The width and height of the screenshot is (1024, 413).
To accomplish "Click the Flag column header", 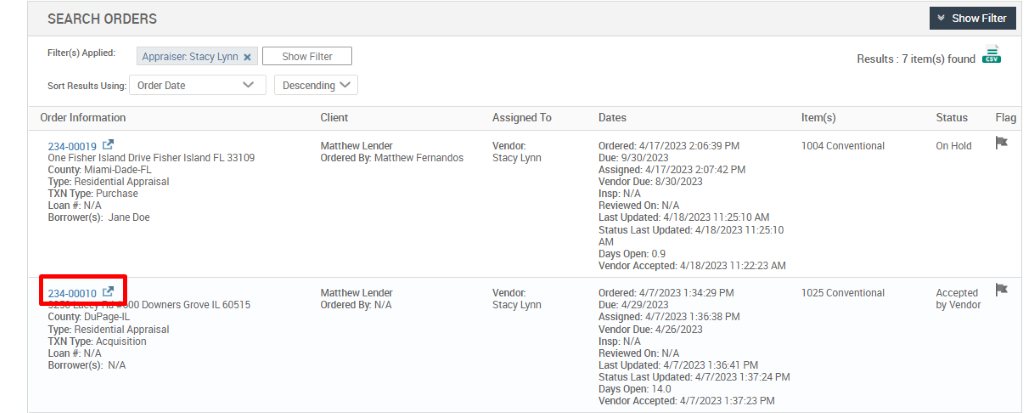I will tap(1006, 118).
